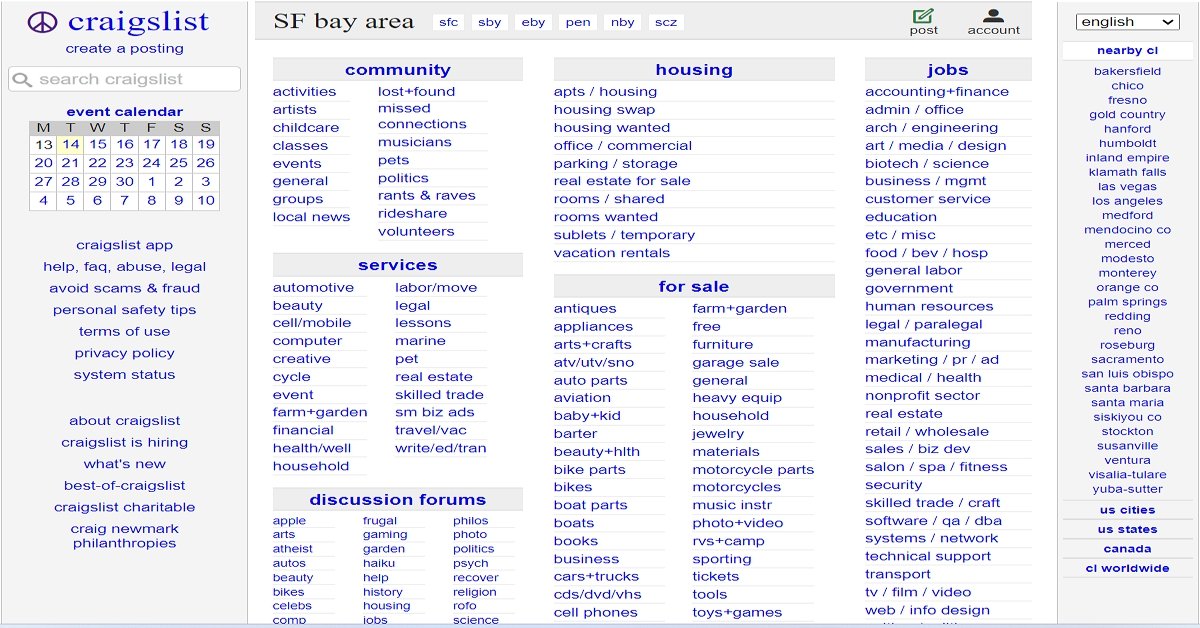
Task: Open motorcycle parts listings
Action: 753,470
